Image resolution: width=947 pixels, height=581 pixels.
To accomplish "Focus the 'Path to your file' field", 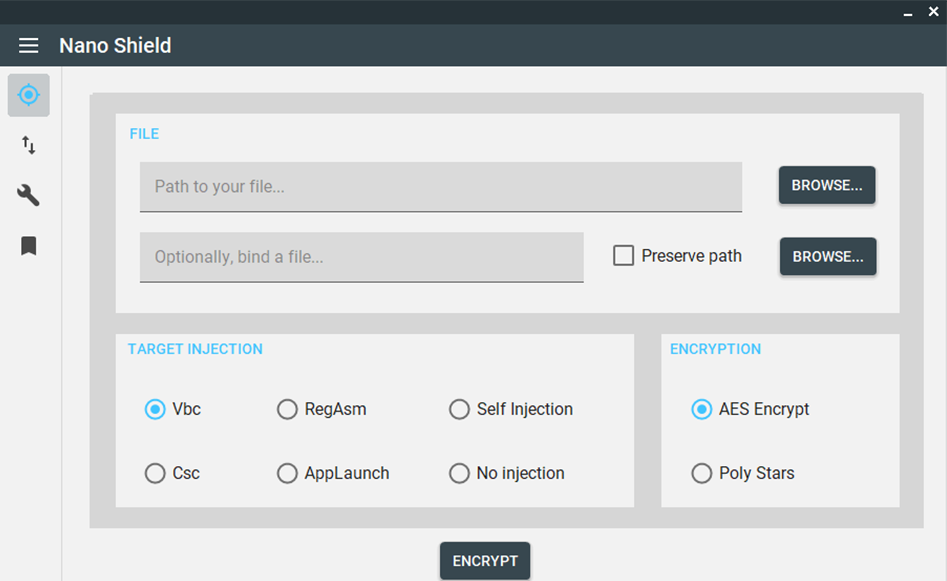I will point(440,187).
